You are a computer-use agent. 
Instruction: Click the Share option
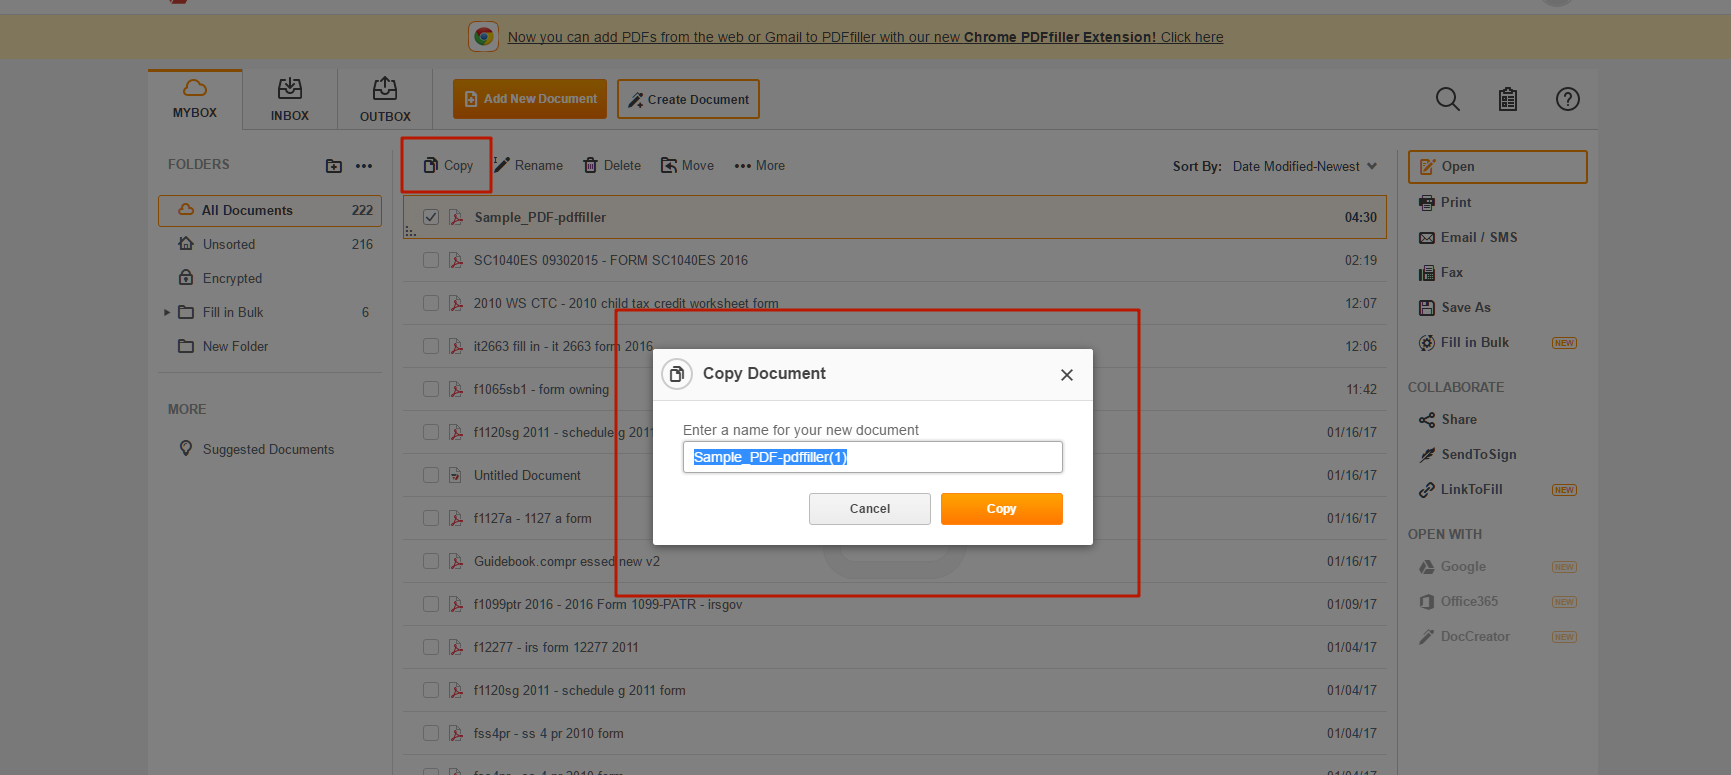(1448, 419)
